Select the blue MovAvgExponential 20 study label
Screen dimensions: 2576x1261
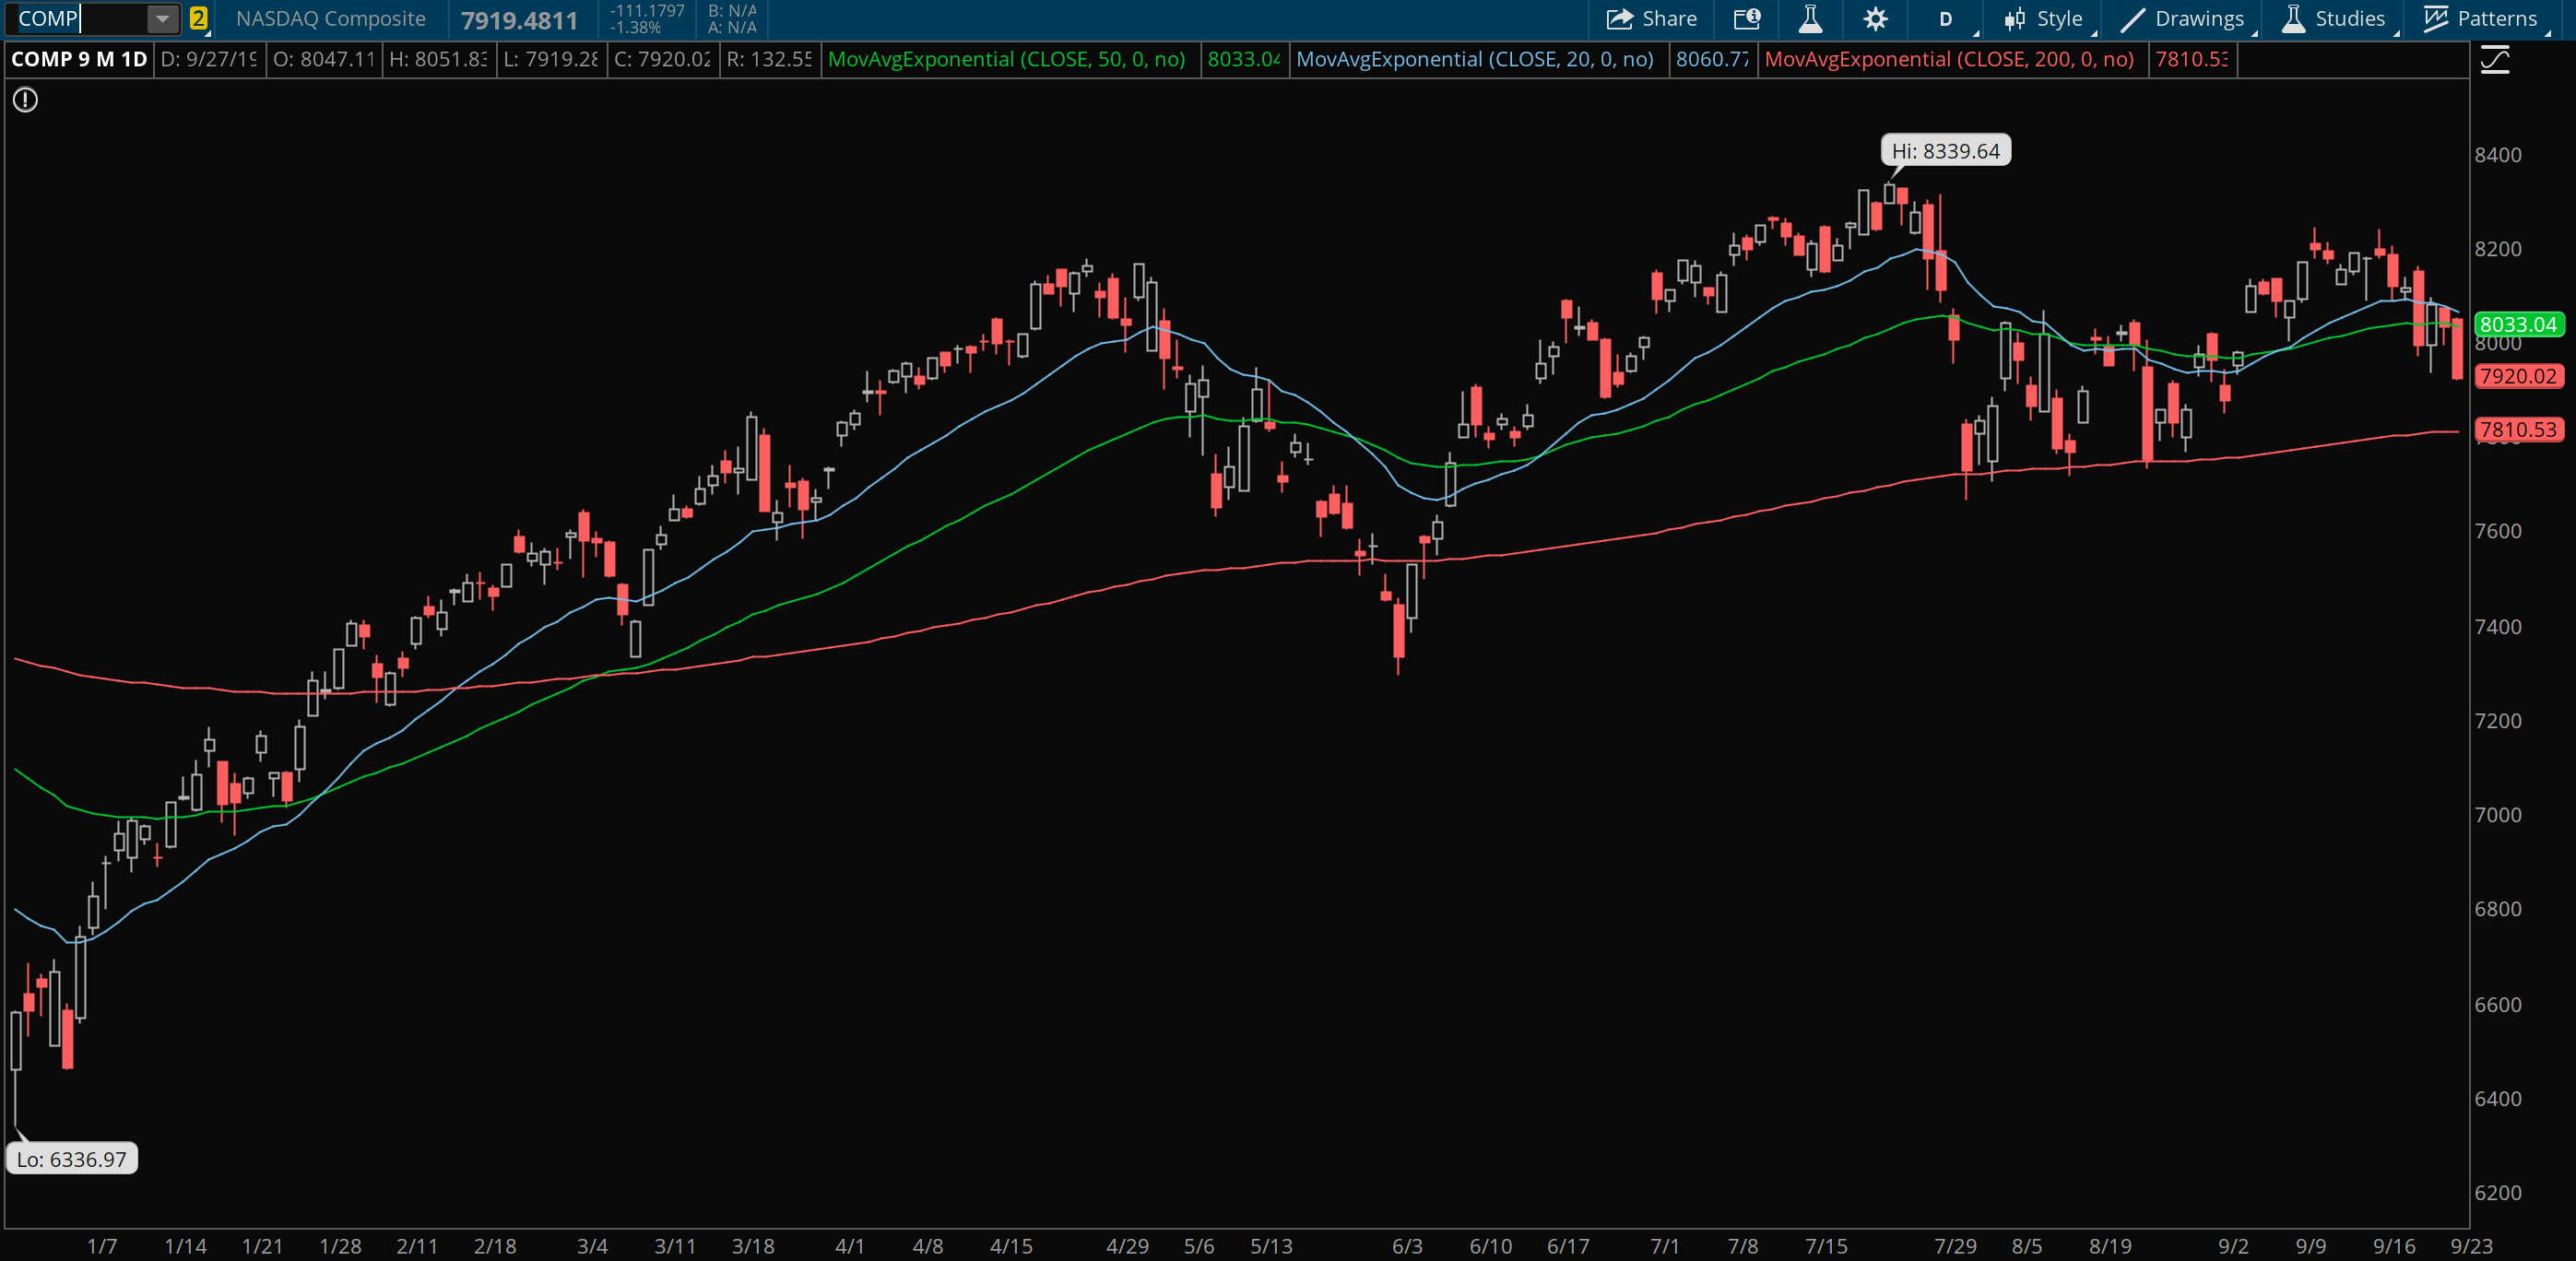(x=1474, y=59)
